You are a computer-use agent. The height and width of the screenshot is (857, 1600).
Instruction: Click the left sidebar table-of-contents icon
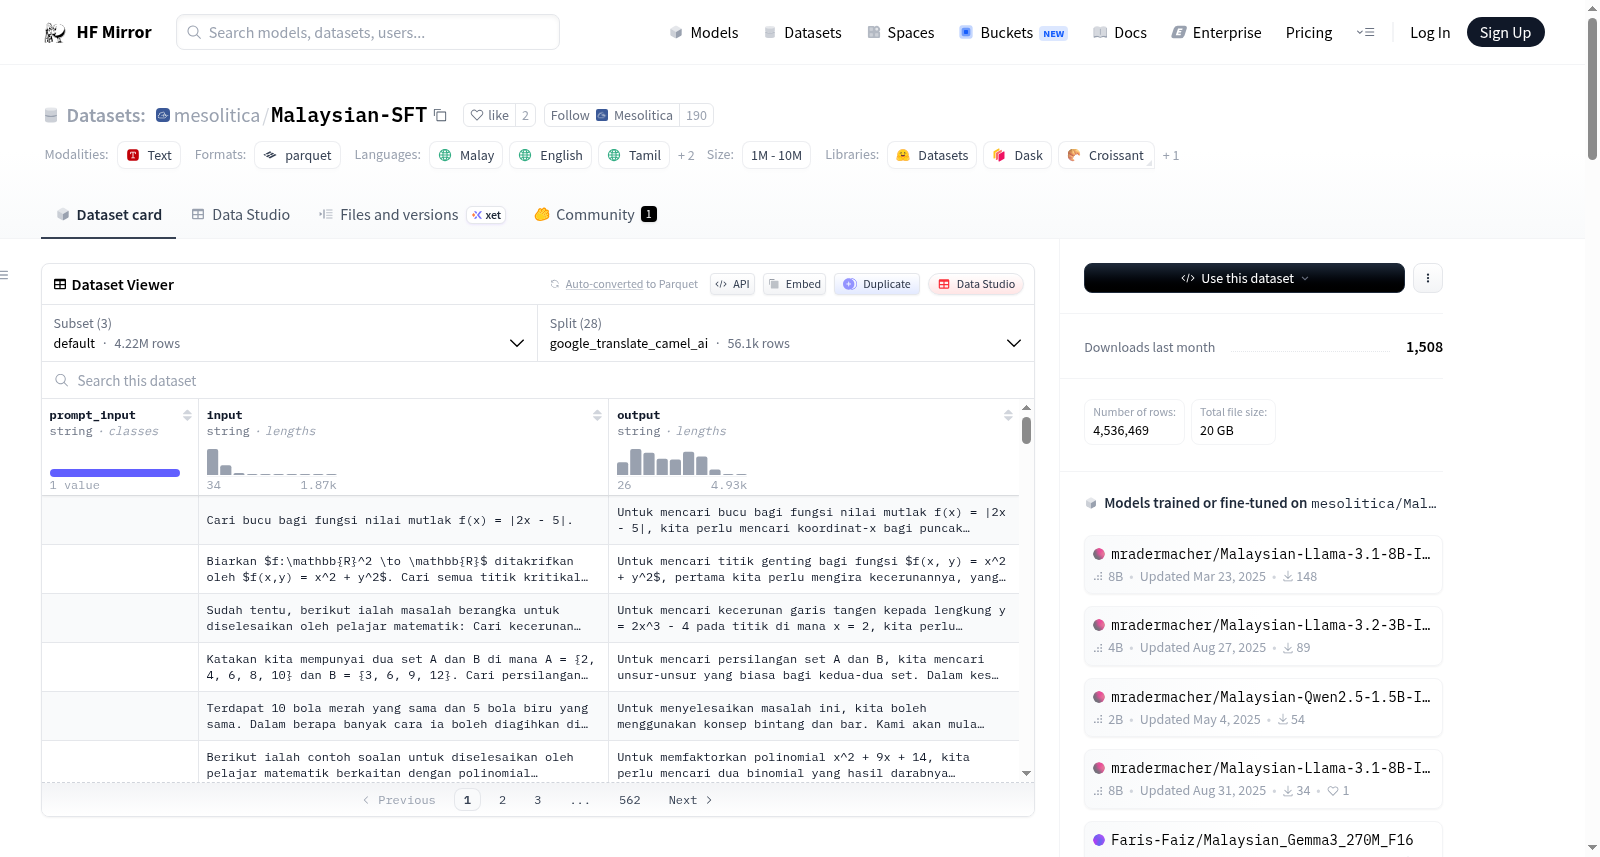[4, 275]
